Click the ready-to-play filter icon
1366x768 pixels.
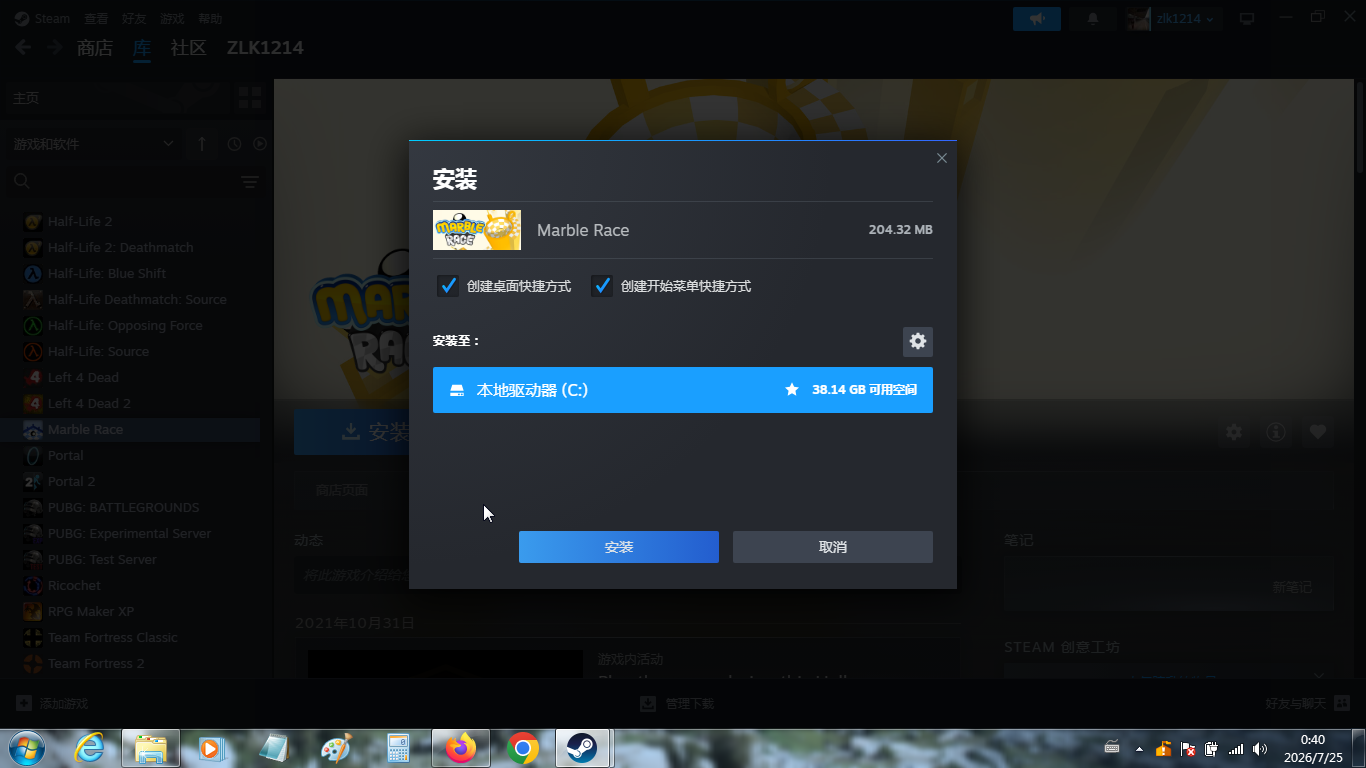[260, 144]
